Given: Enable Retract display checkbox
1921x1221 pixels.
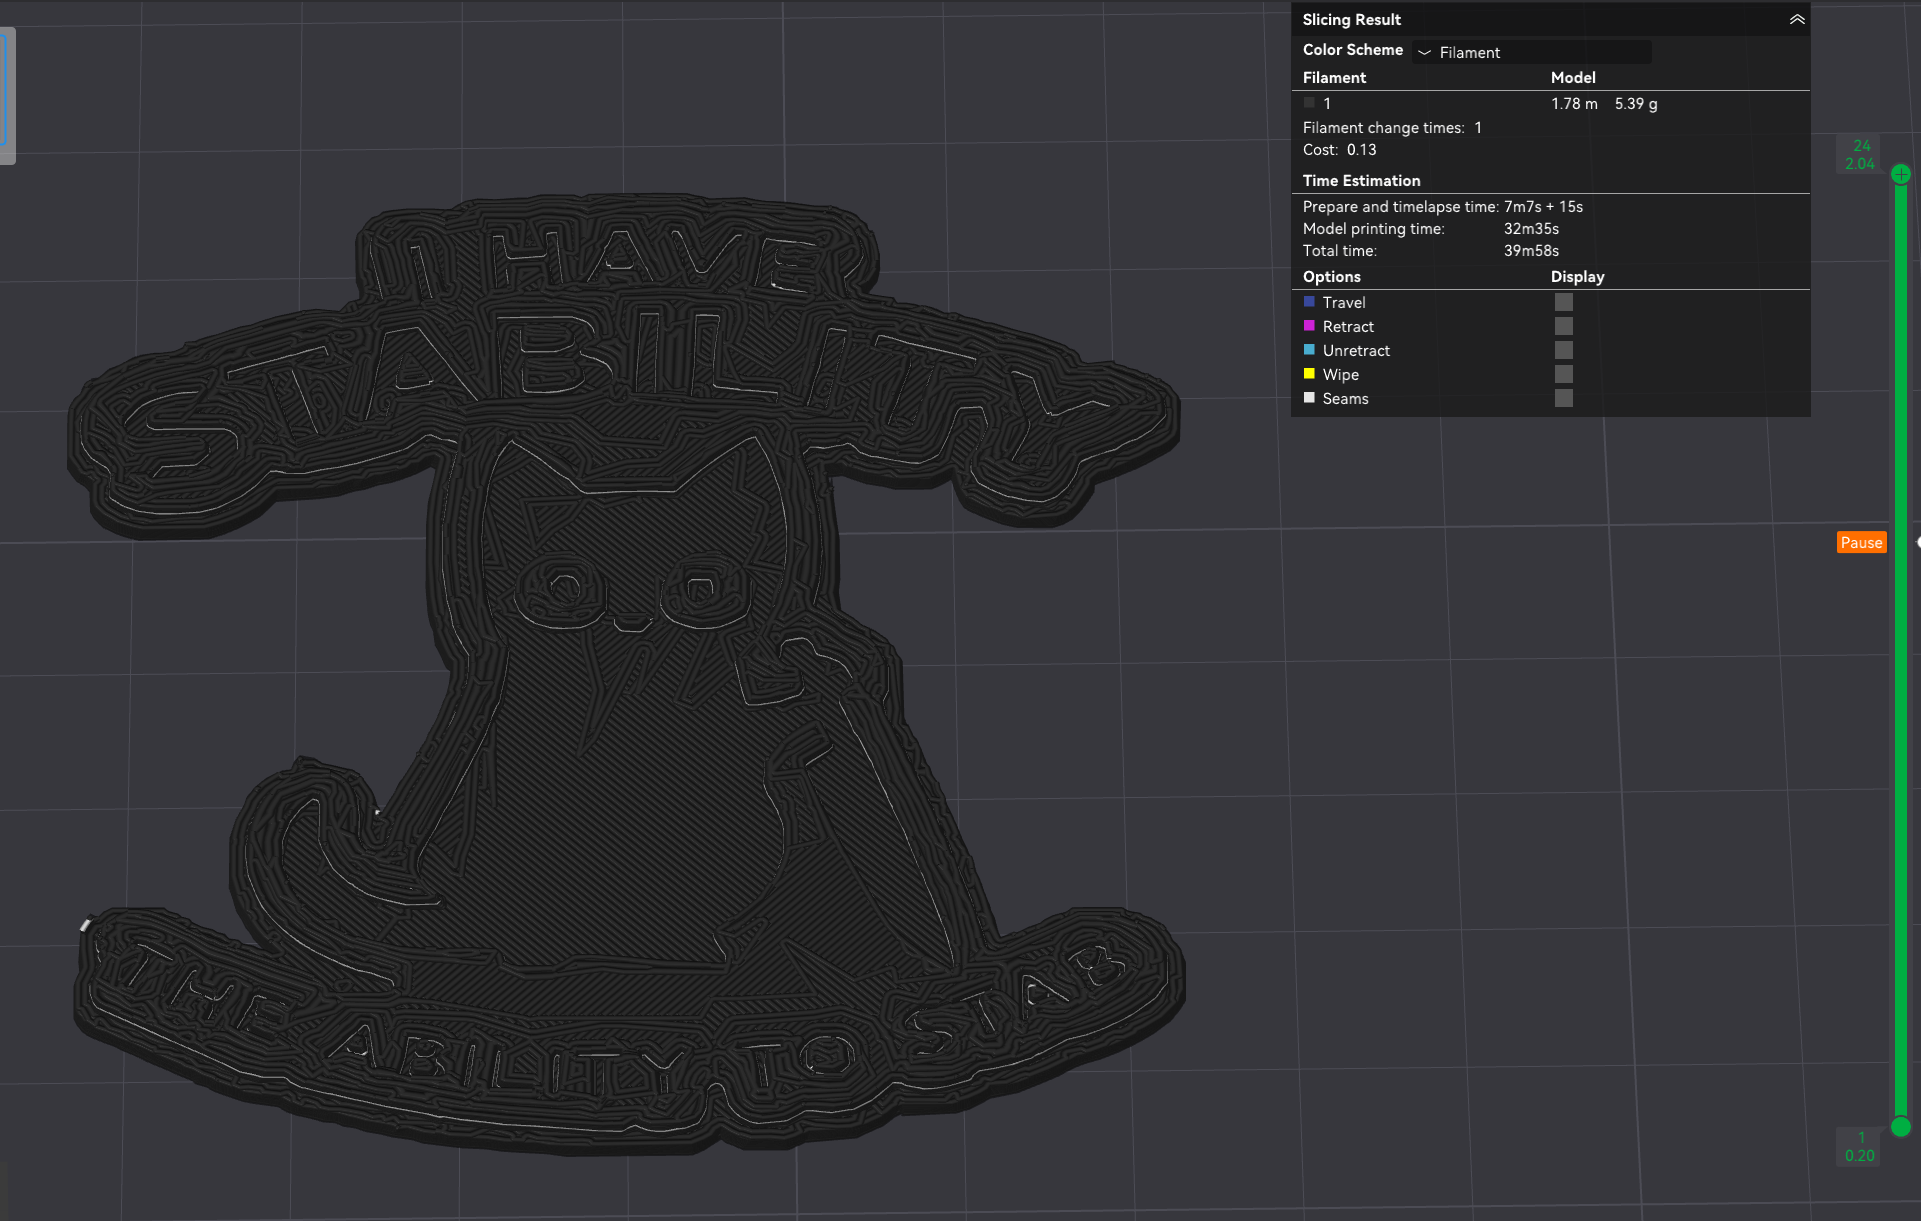Looking at the screenshot, I should pyautogui.click(x=1563, y=326).
